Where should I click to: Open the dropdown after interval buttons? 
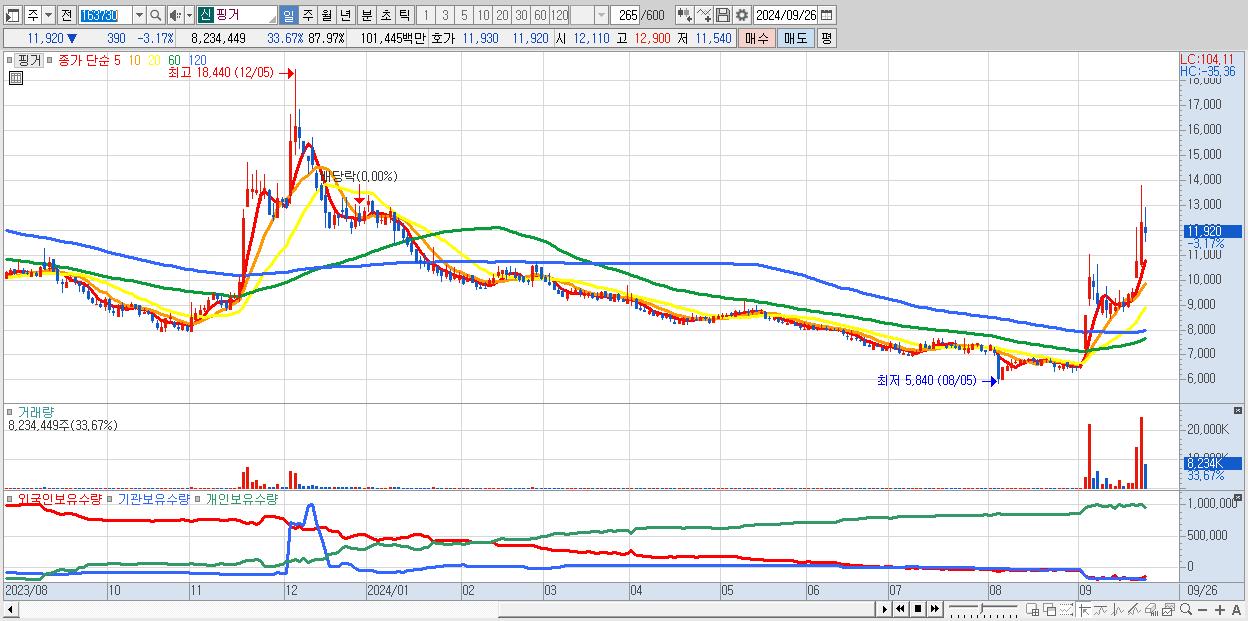(x=600, y=15)
